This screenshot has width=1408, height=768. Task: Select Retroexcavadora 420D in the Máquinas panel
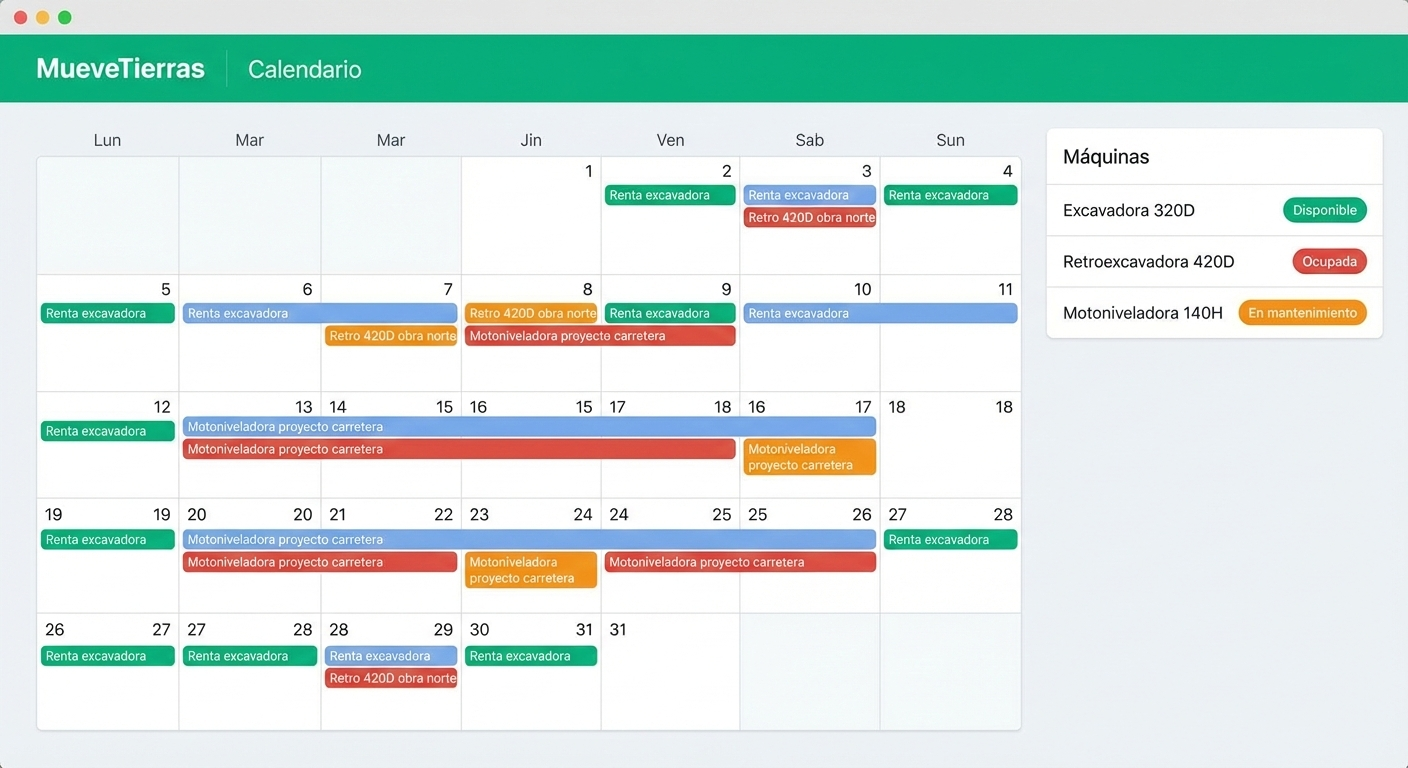point(1147,261)
